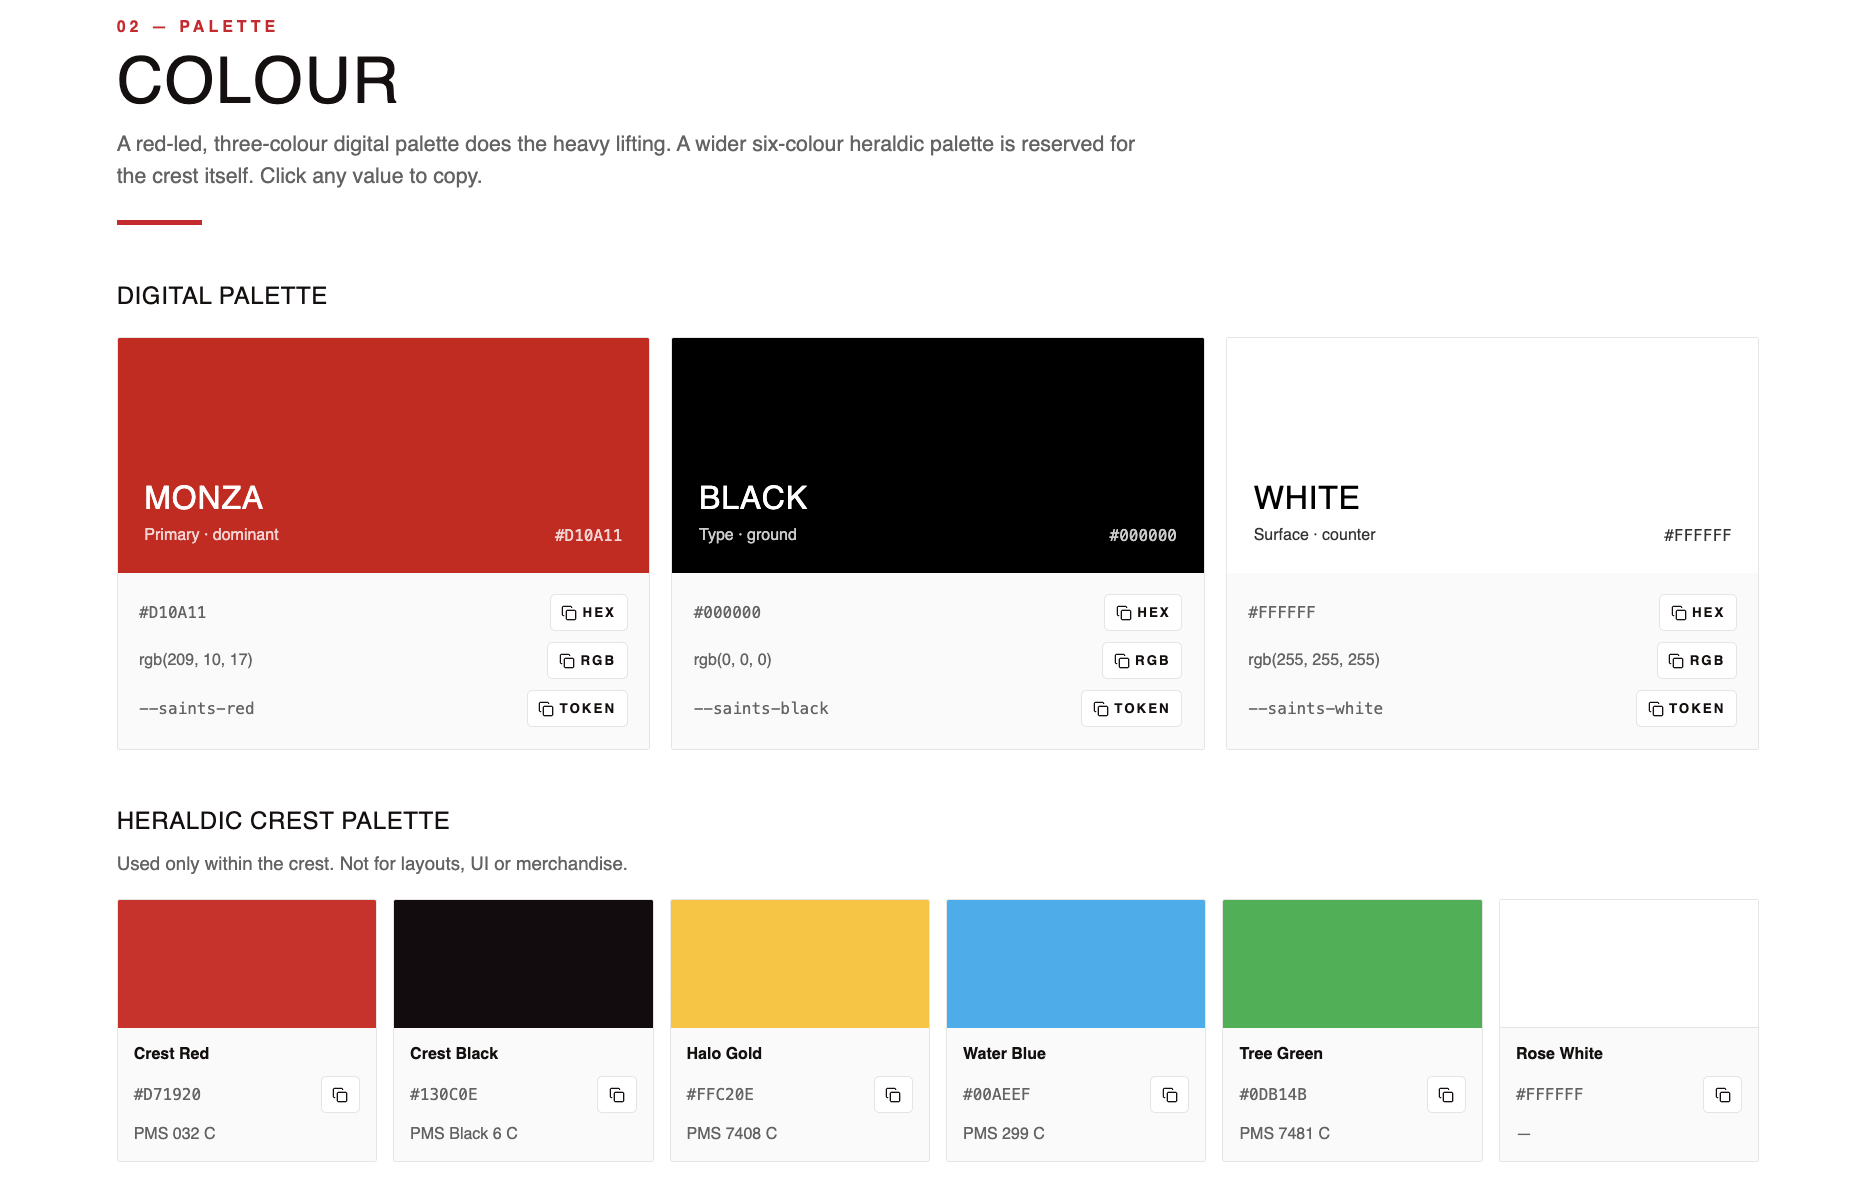This screenshot has height=1196, width=1868.
Task: Click the PMS 7408 C text
Action: click(732, 1134)
